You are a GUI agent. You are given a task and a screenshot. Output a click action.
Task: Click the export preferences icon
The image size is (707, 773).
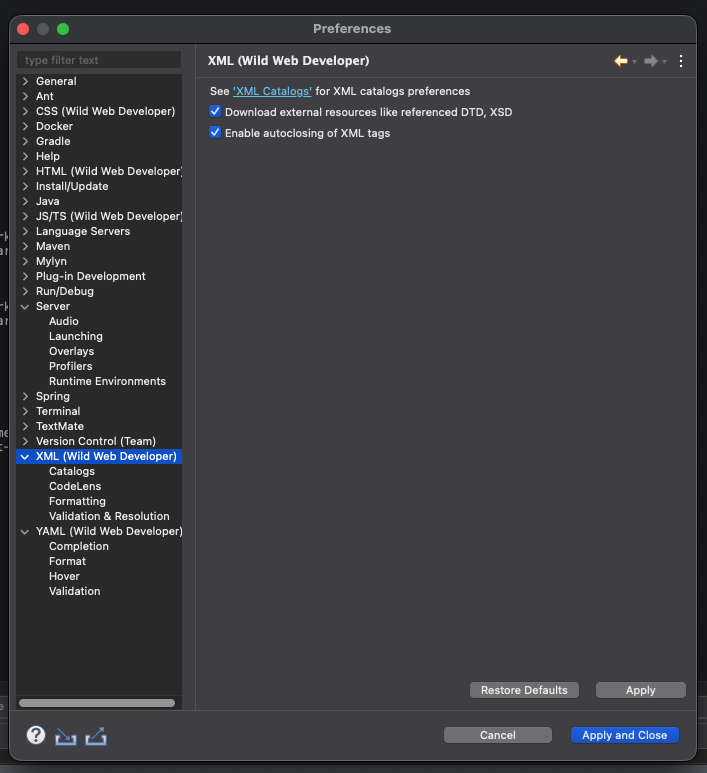96,736
